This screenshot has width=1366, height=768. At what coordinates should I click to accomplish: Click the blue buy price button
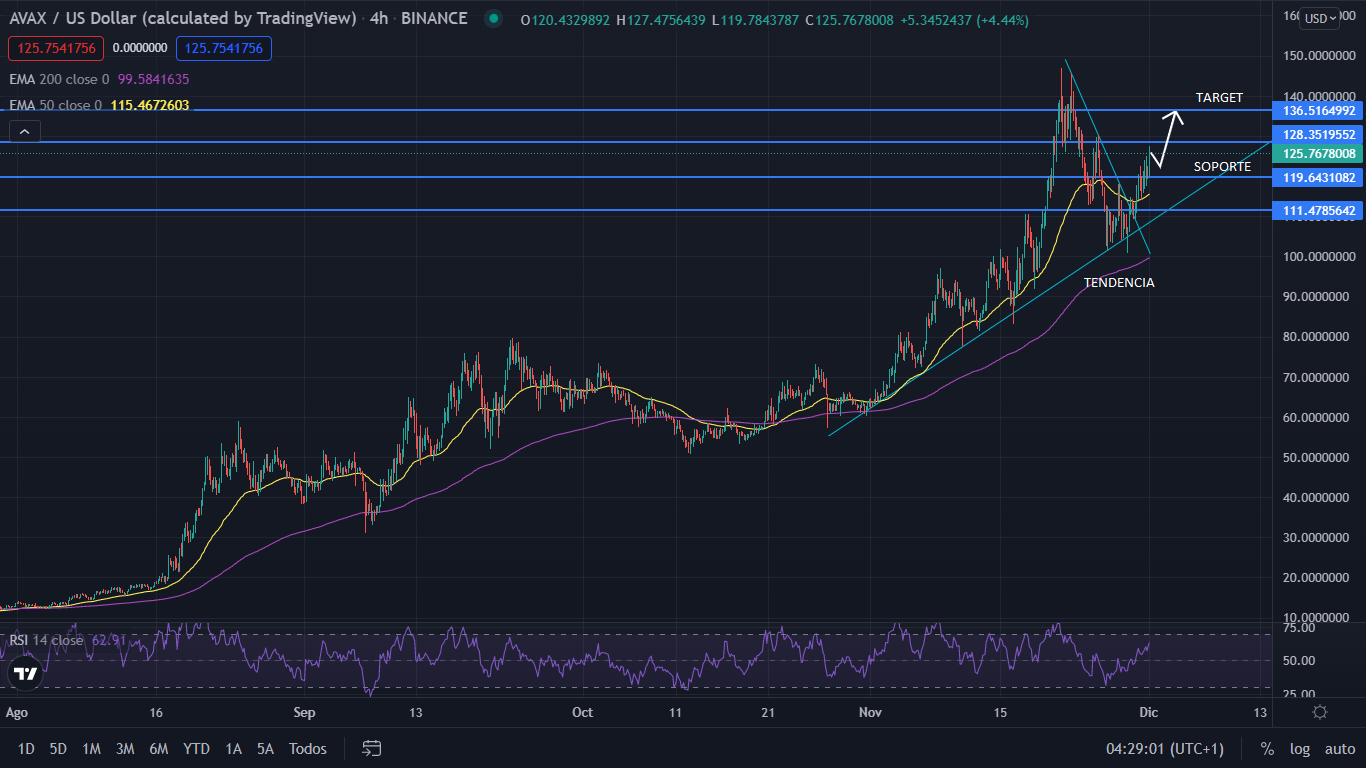[223, 48]
